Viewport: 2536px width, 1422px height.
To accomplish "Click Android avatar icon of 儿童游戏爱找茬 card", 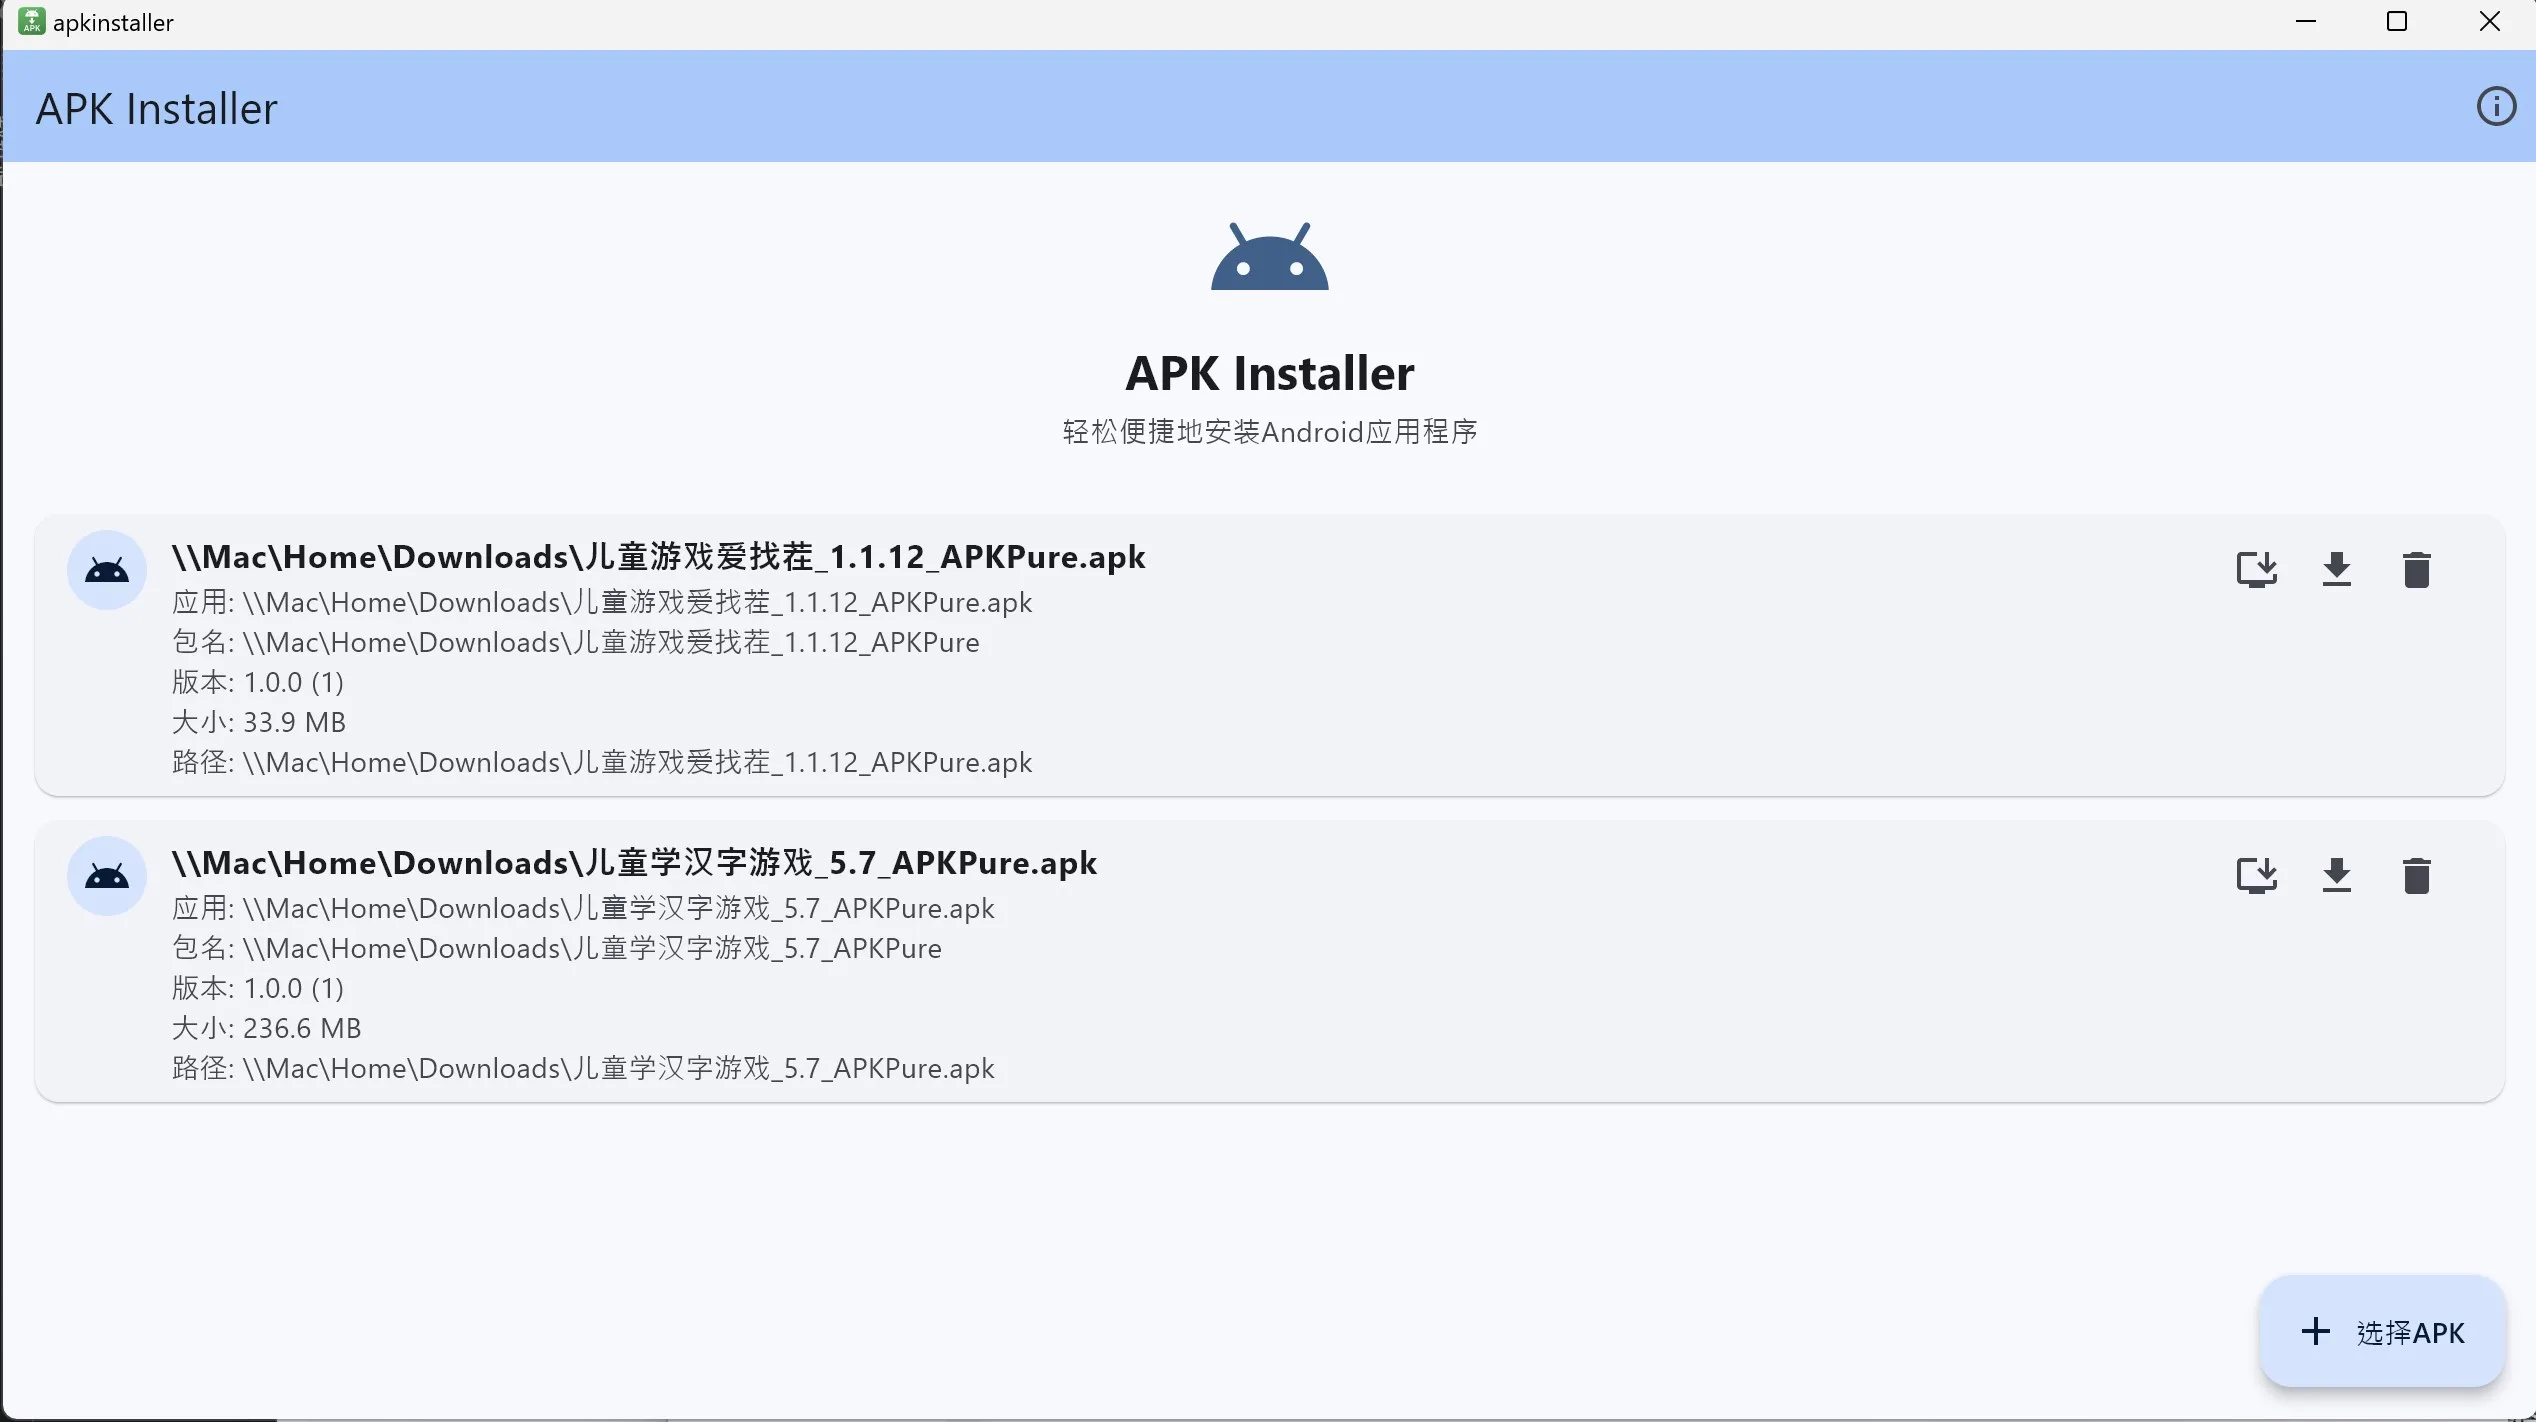I will 107,570.
